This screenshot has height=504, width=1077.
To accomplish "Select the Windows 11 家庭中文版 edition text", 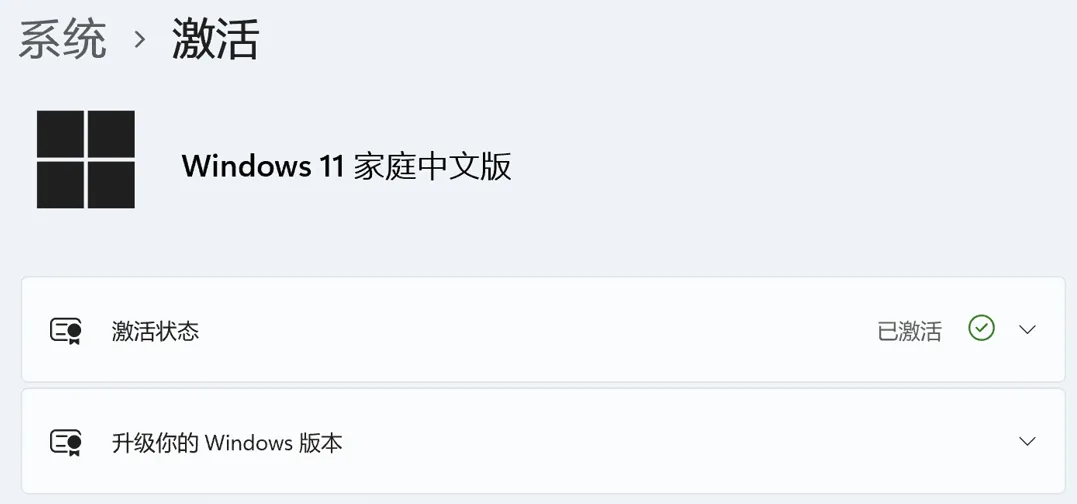I will click(347, 166).
